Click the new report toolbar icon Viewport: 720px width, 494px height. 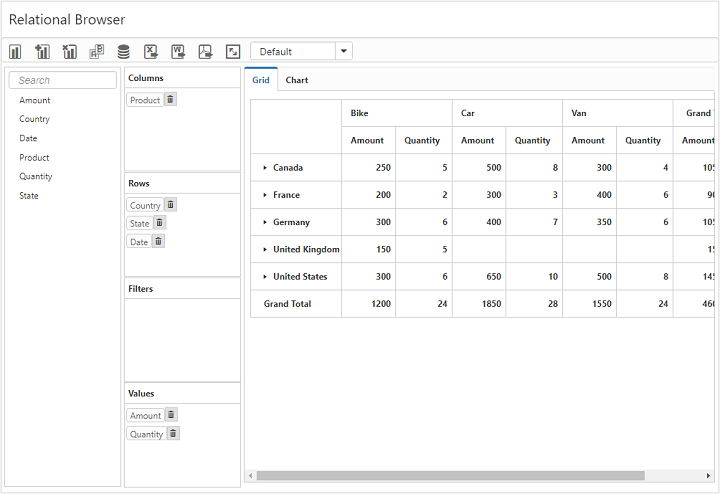(15, 51)
